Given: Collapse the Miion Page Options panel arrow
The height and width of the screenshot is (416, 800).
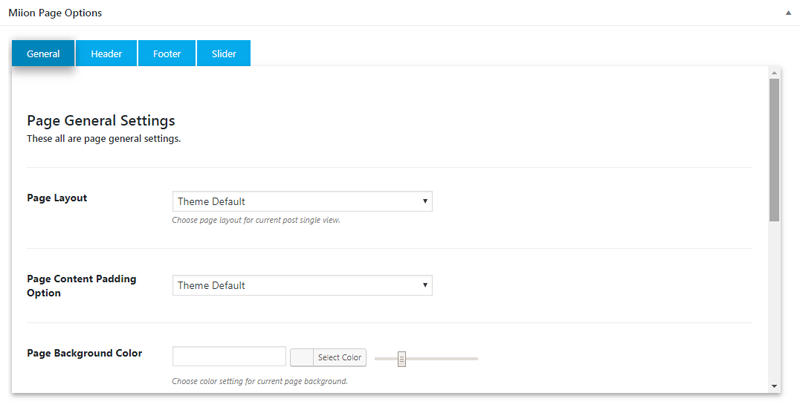Looking at the screenshot, I should (x=774, y=13).
